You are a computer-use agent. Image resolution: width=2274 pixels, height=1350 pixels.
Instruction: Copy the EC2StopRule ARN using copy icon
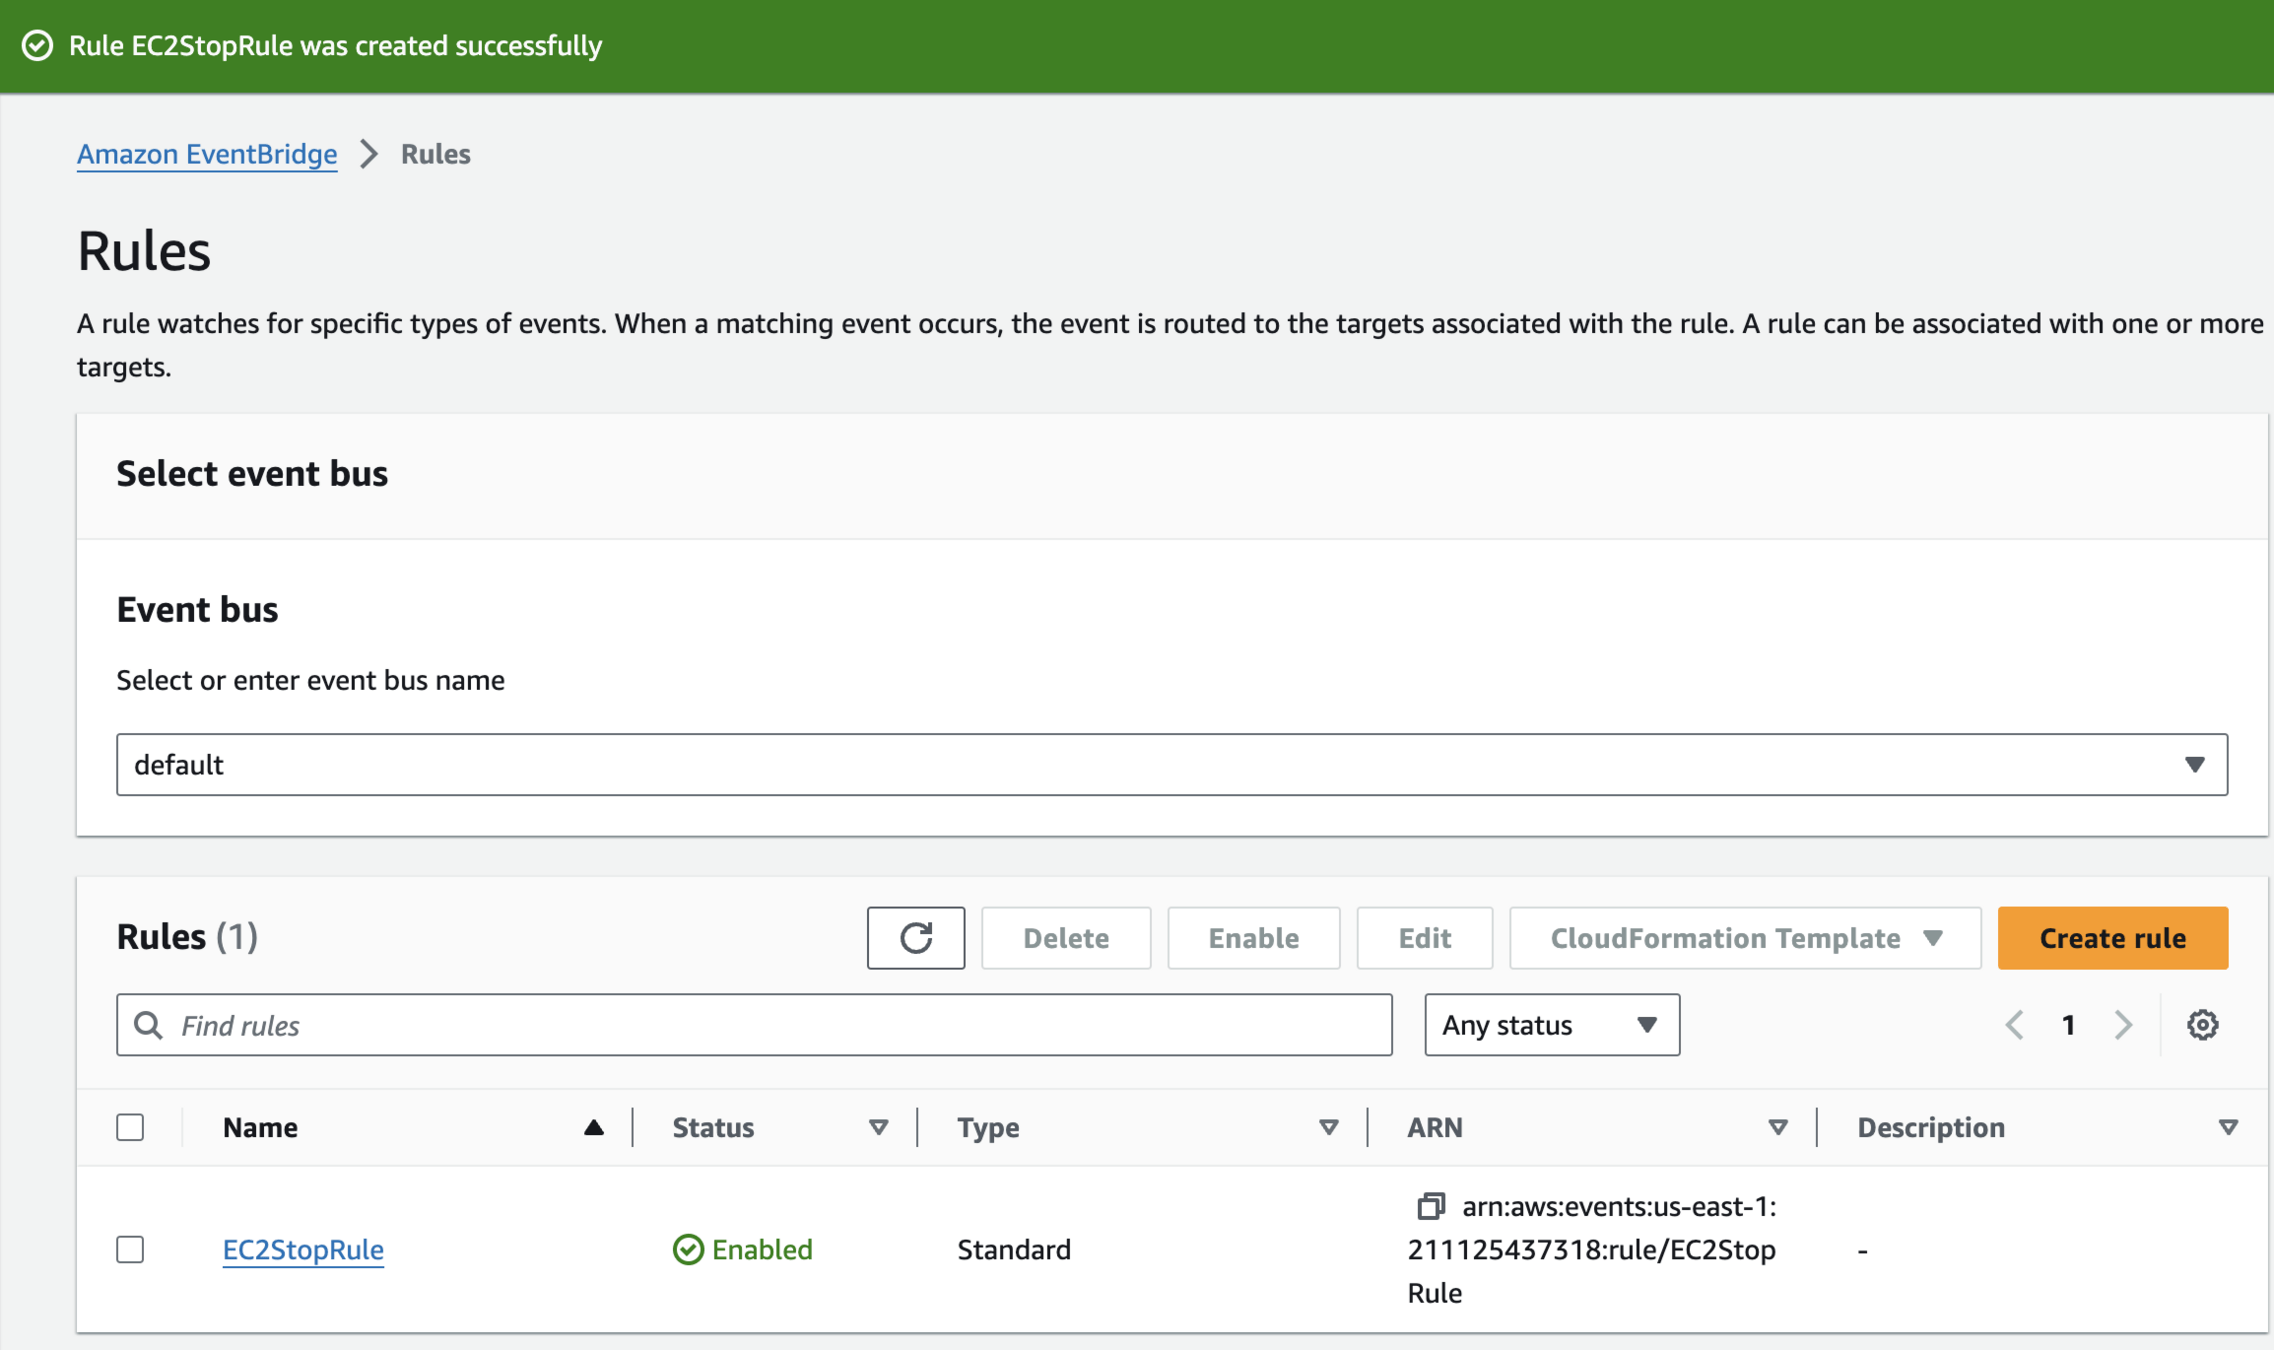pyautogui.click(x=1430, y=1206)
